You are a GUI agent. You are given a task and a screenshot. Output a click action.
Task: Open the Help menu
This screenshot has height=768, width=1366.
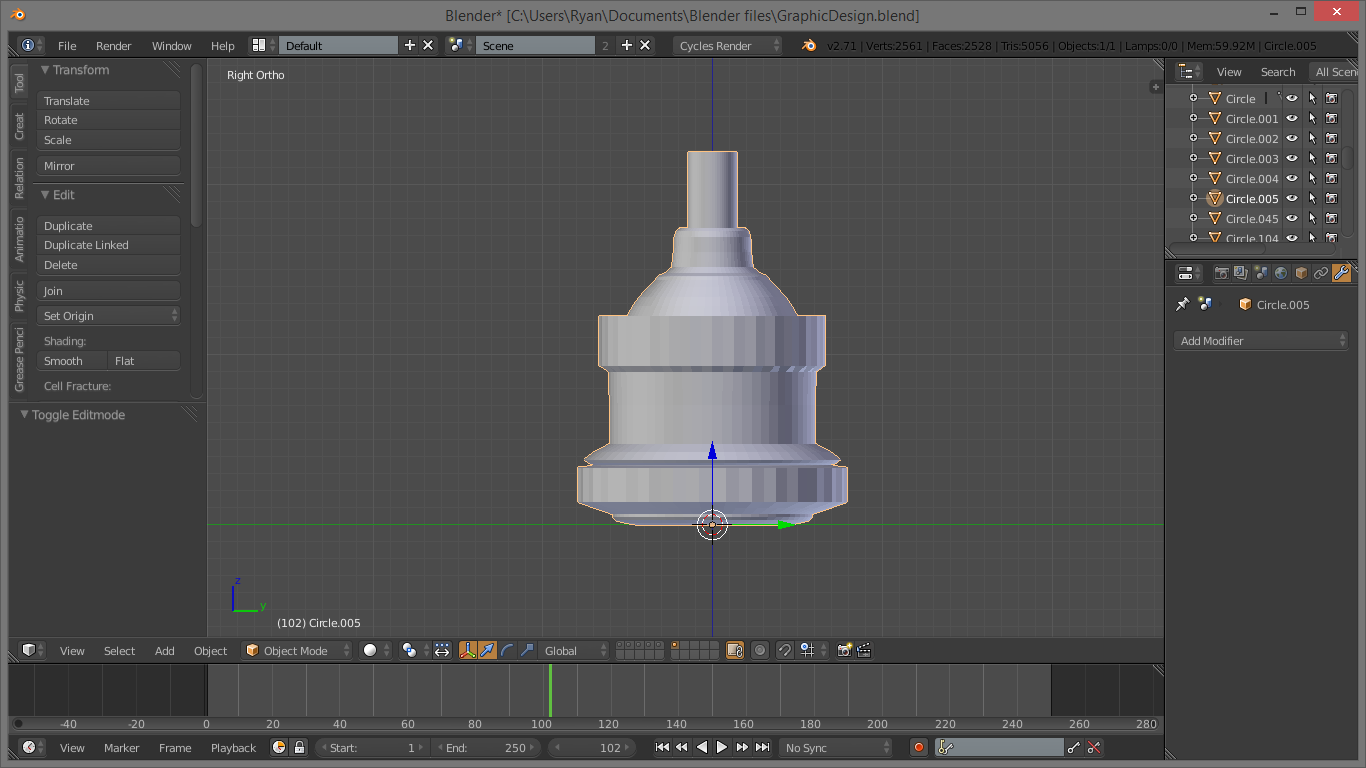point(222,45)
